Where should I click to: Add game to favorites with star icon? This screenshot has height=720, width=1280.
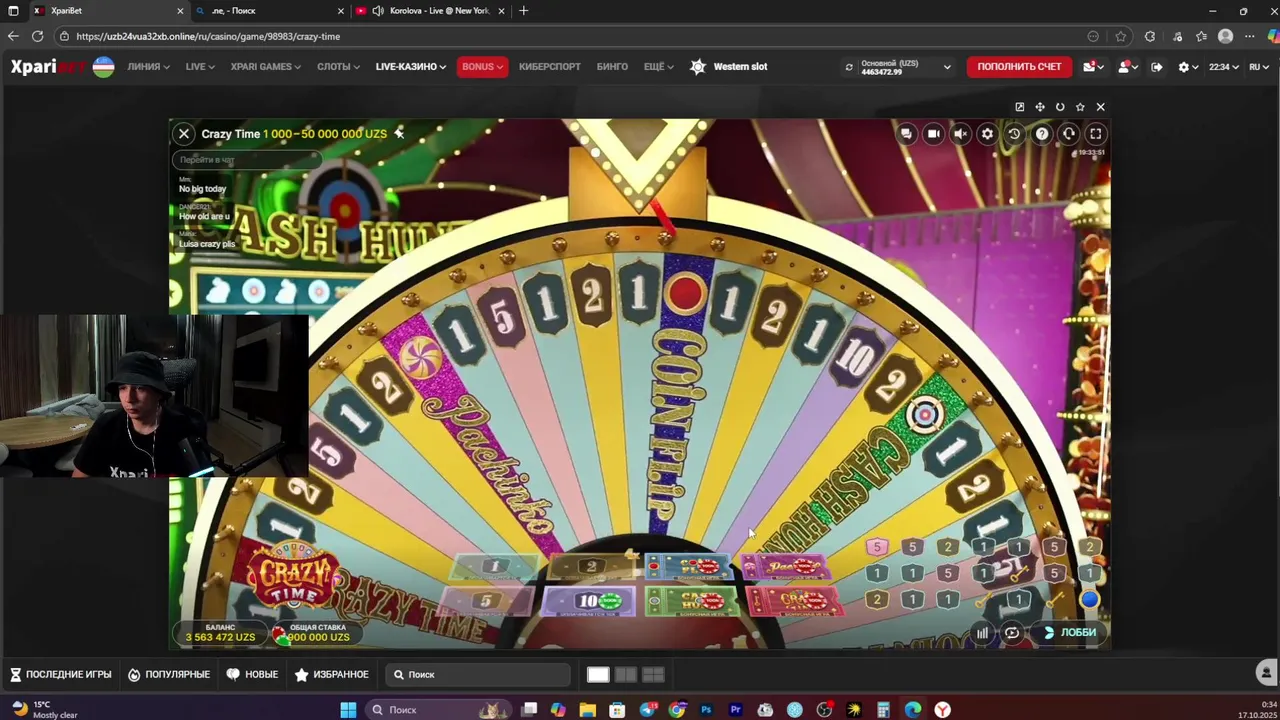[1080, 107]
